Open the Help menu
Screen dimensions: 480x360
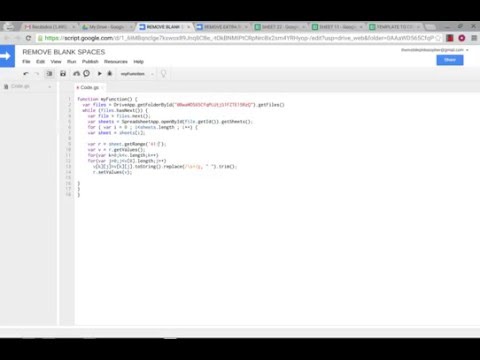[x=138, y=62]
